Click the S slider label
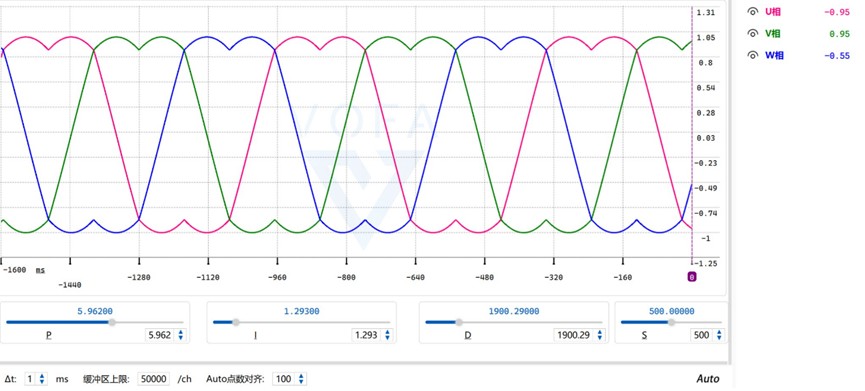 644,335
